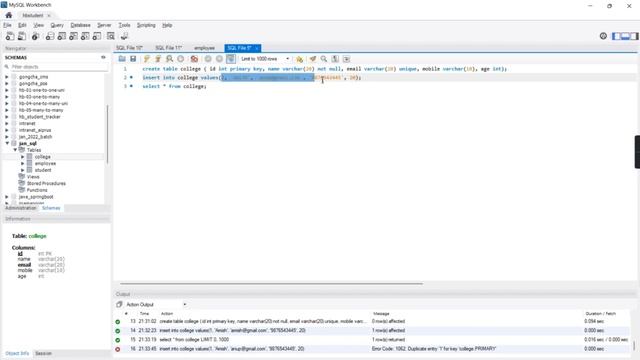
Task: Collapse the jan_sql schema
Action: (7, 144)
